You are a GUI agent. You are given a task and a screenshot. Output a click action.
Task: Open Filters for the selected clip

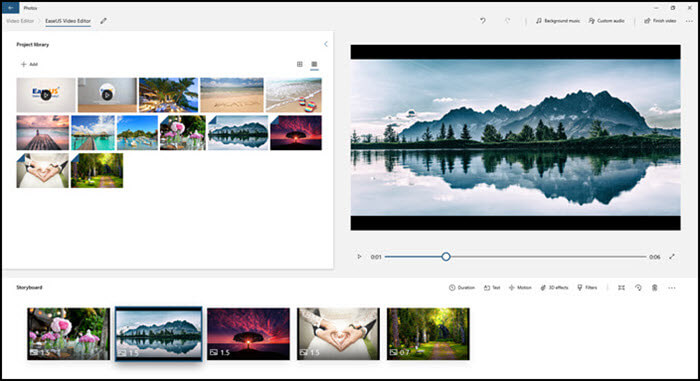tap(587, 288)
